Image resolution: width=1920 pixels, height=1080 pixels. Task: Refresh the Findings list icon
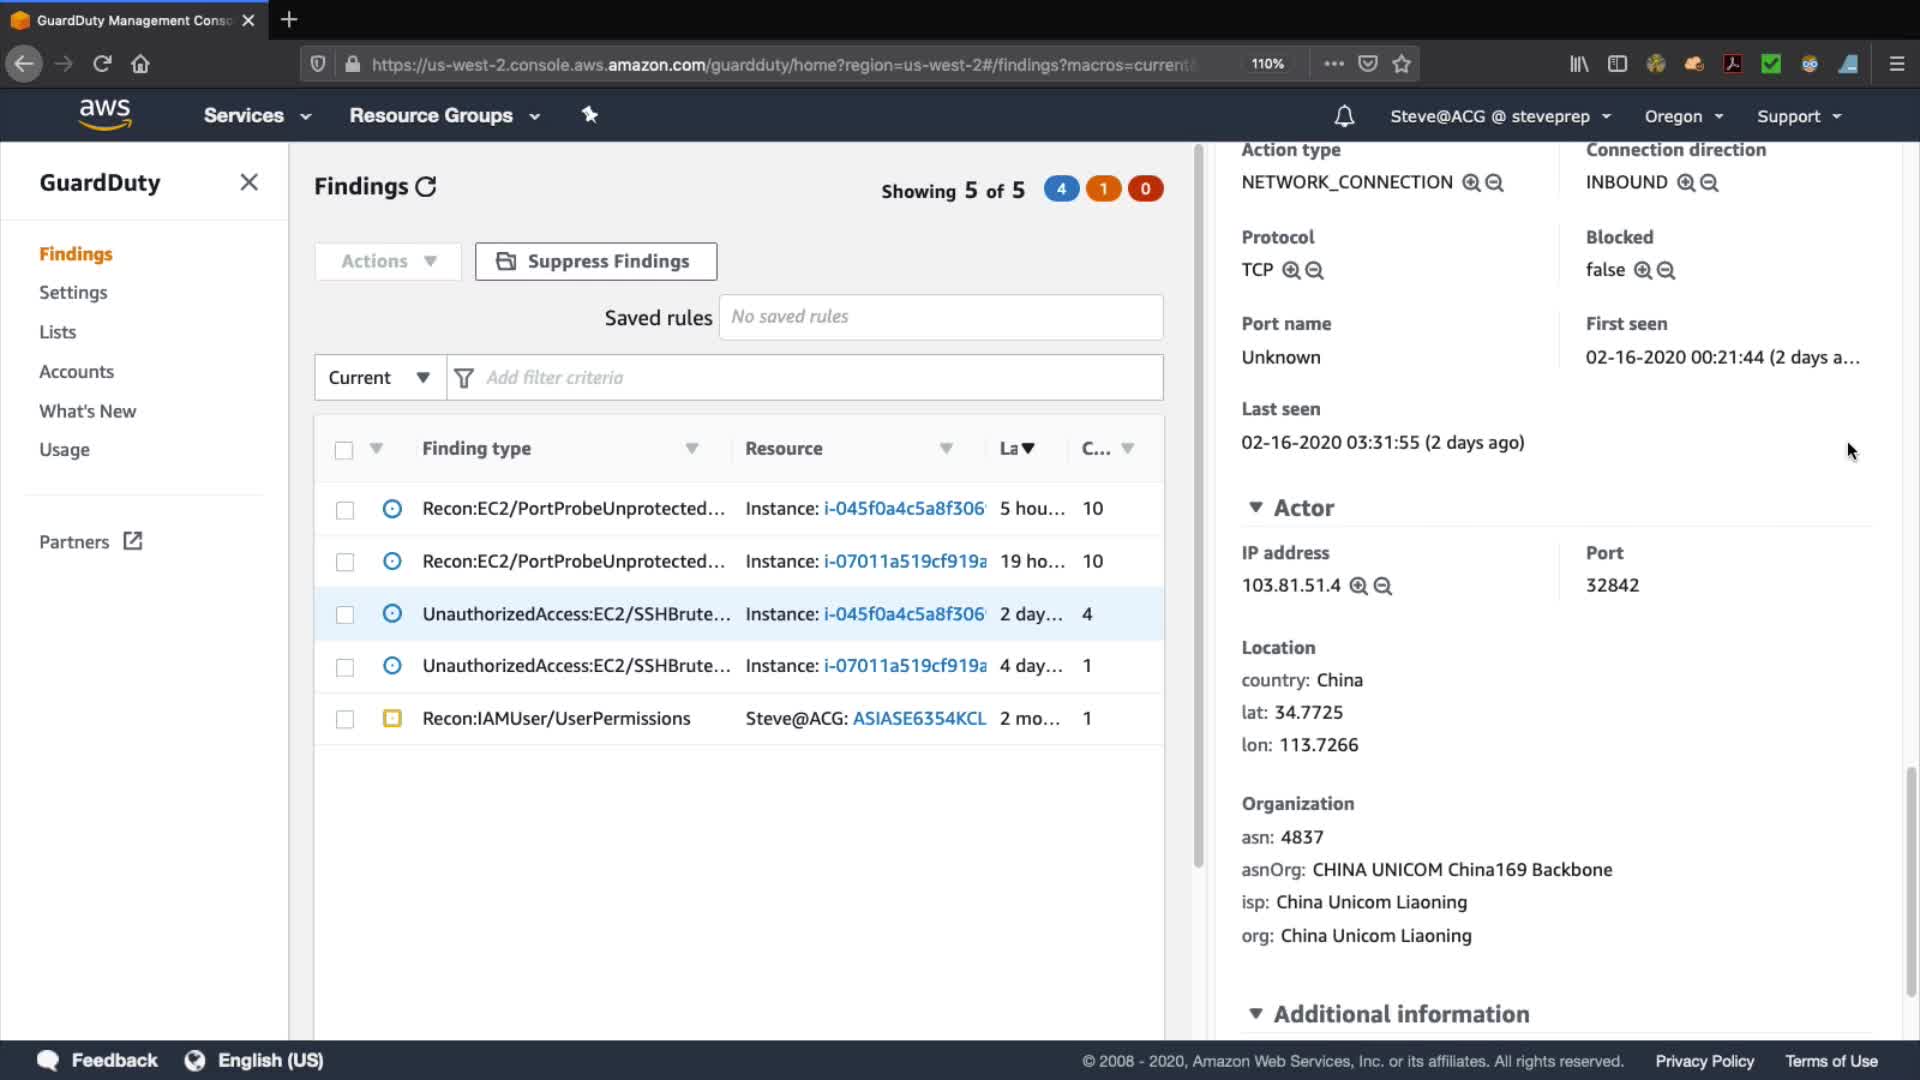click(426, 187)
